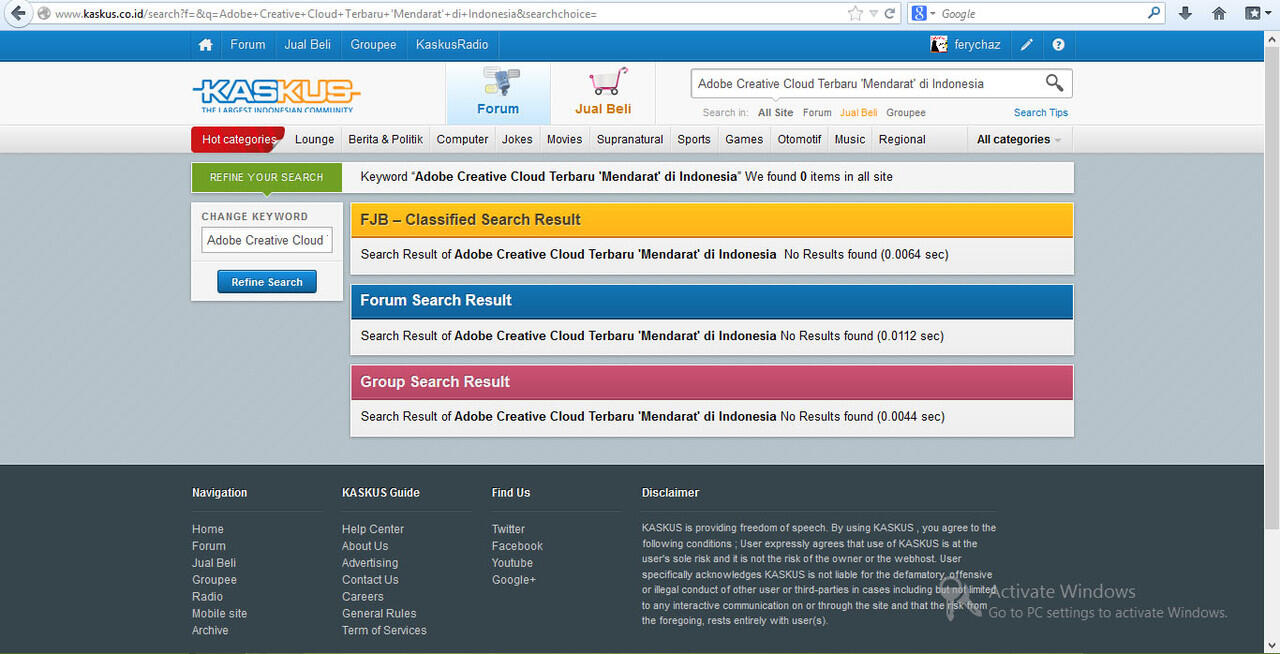
Task: Click the Change Keyword input field
Action: [x=267, y=240]
